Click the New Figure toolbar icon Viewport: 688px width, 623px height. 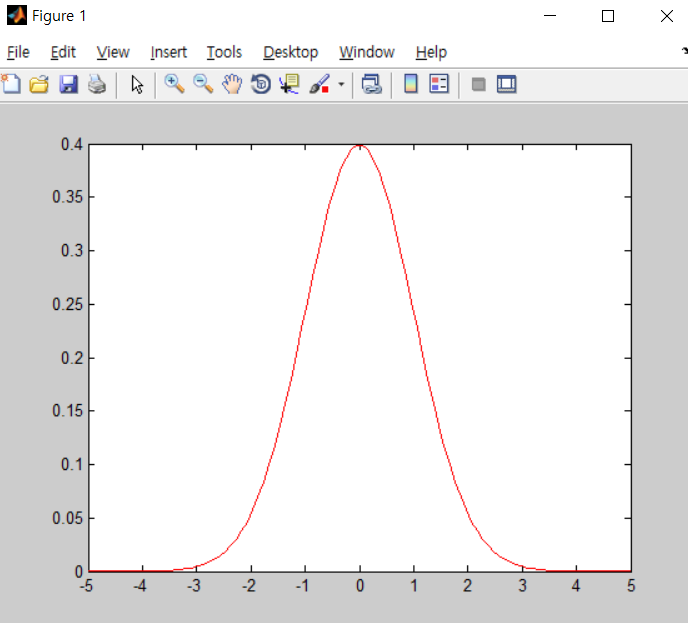(11, 84)
